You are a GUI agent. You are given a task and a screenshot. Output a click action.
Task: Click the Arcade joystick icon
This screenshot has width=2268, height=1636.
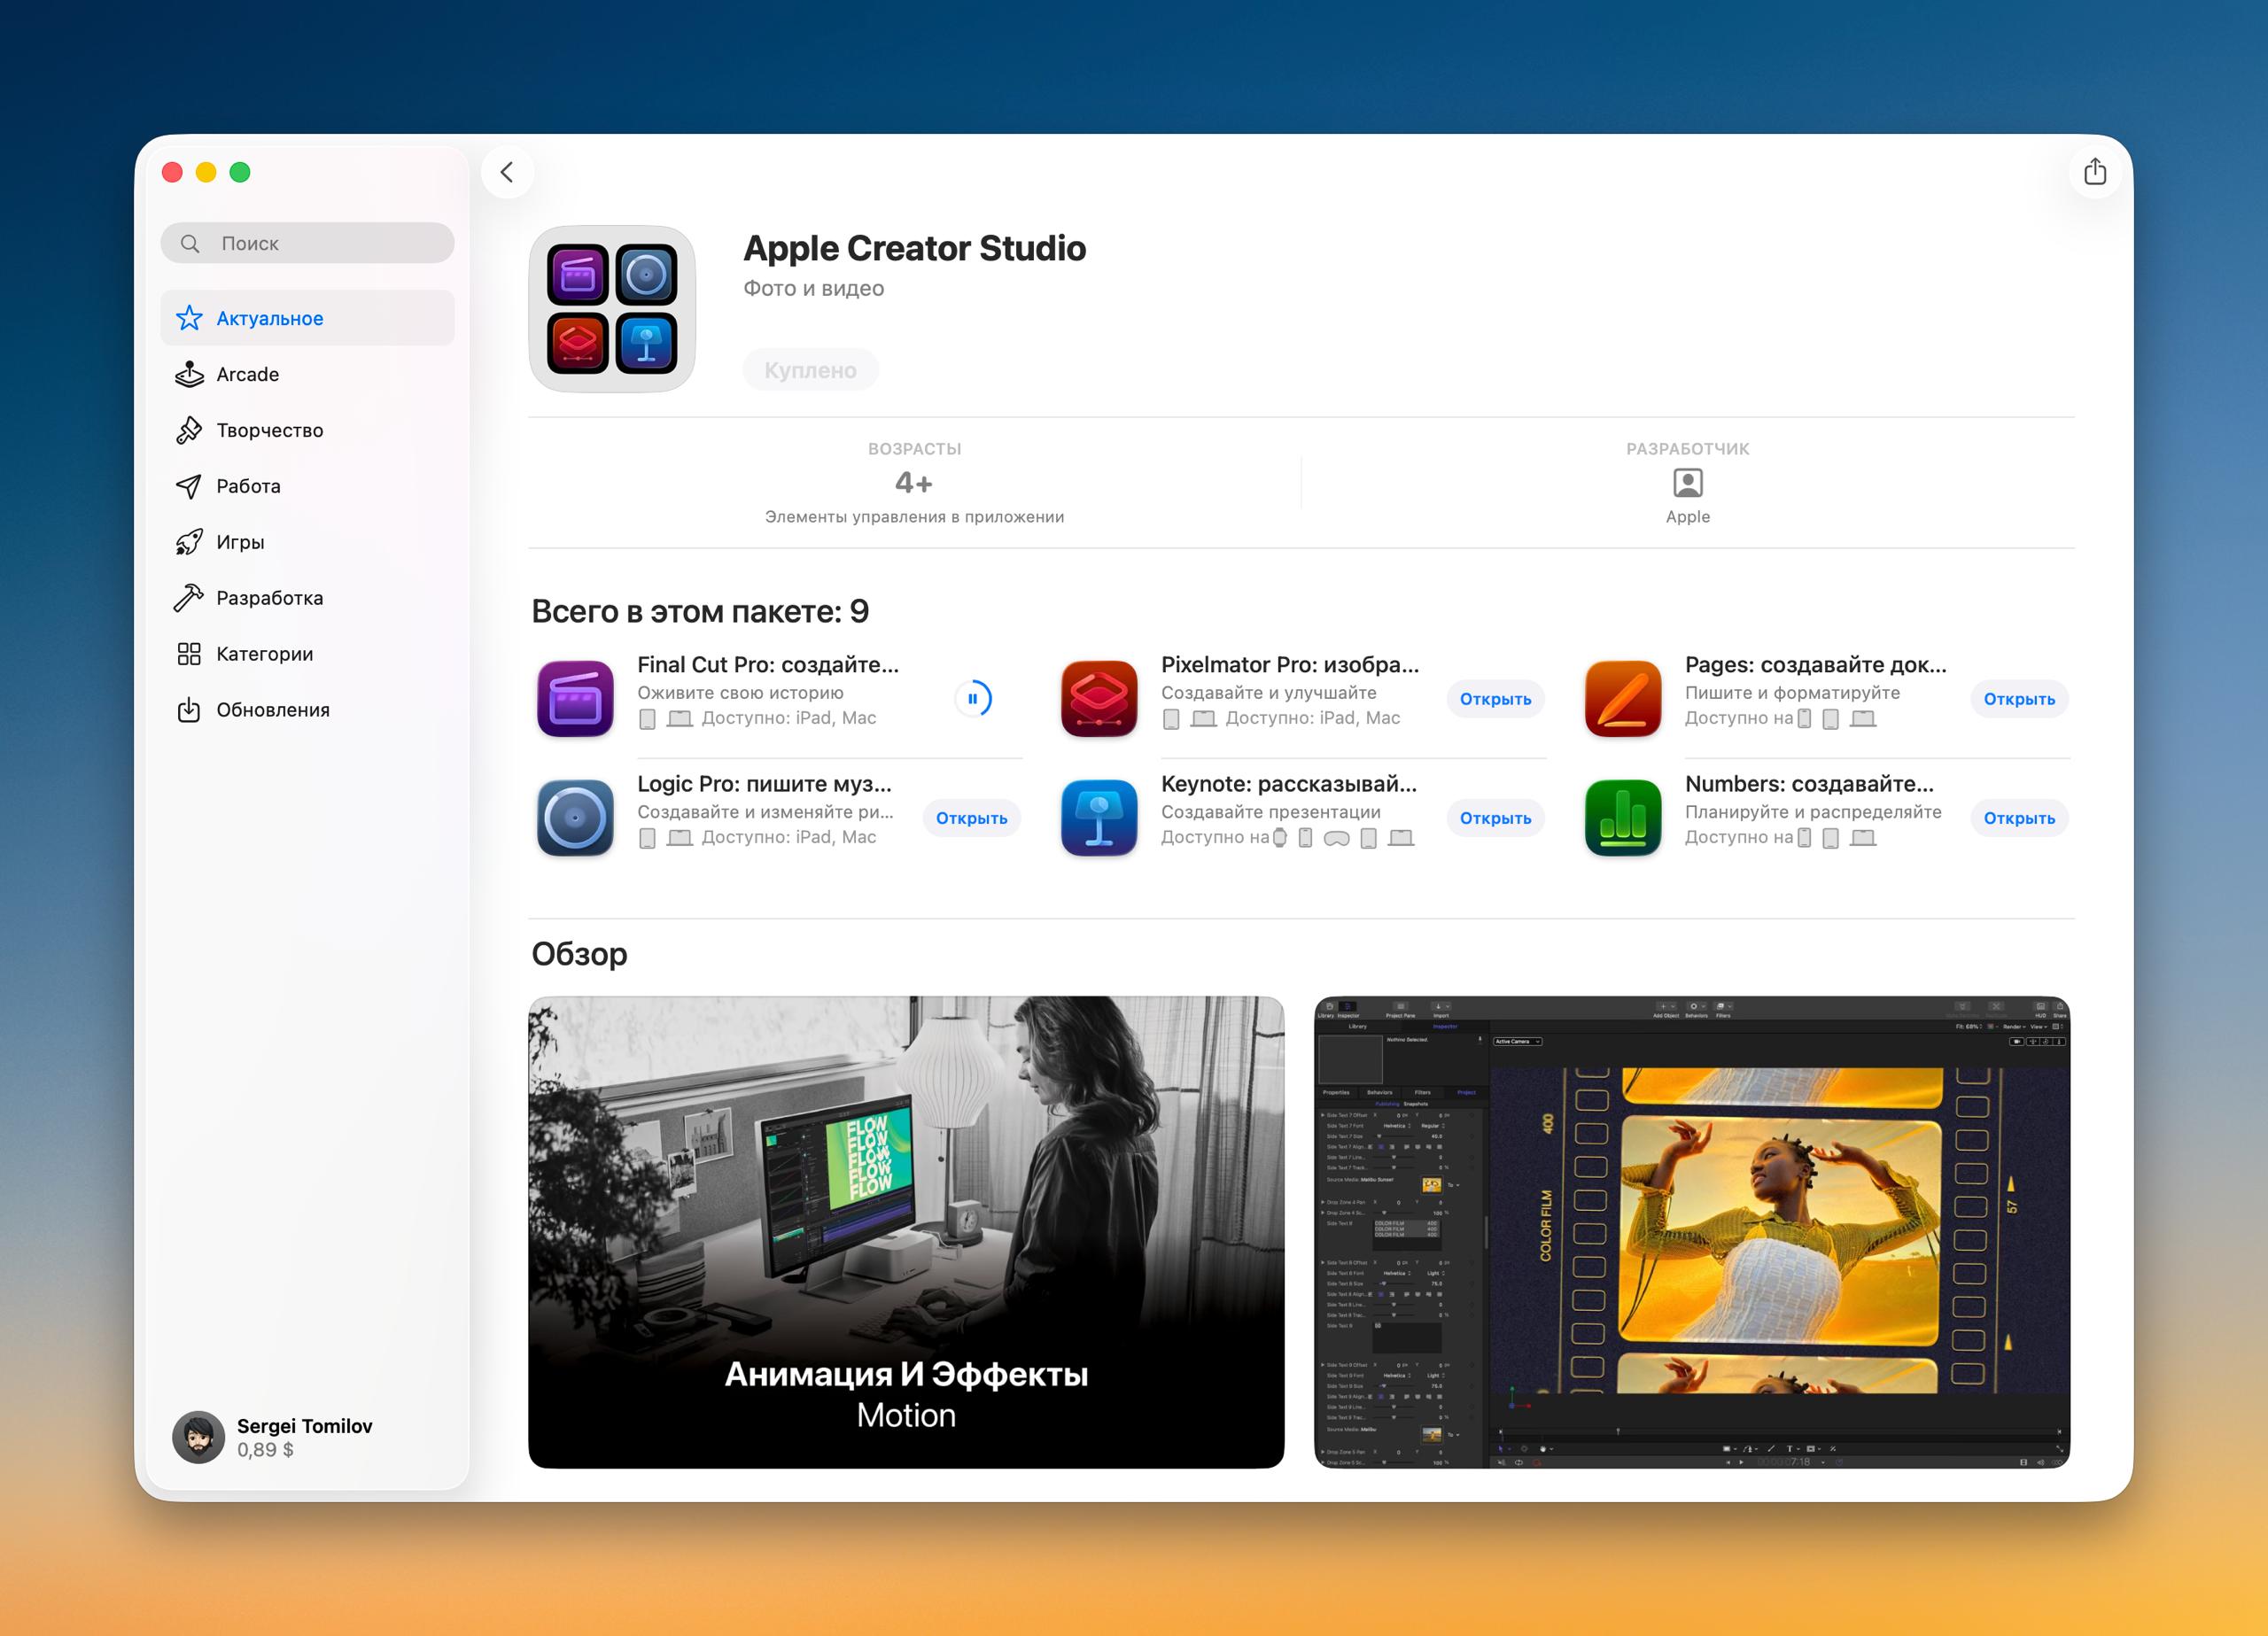(x=189, y=374)
